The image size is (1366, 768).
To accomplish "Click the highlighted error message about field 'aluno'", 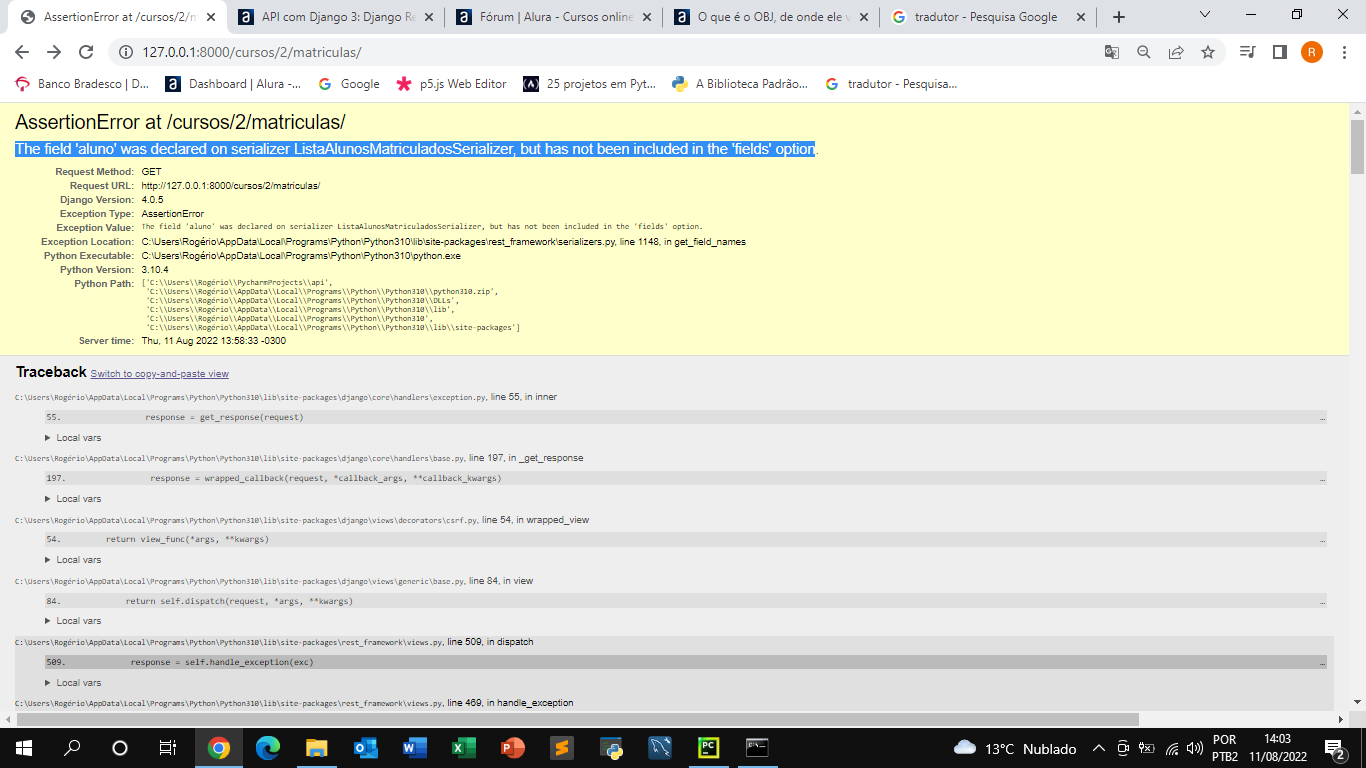I will coord(416,149).
